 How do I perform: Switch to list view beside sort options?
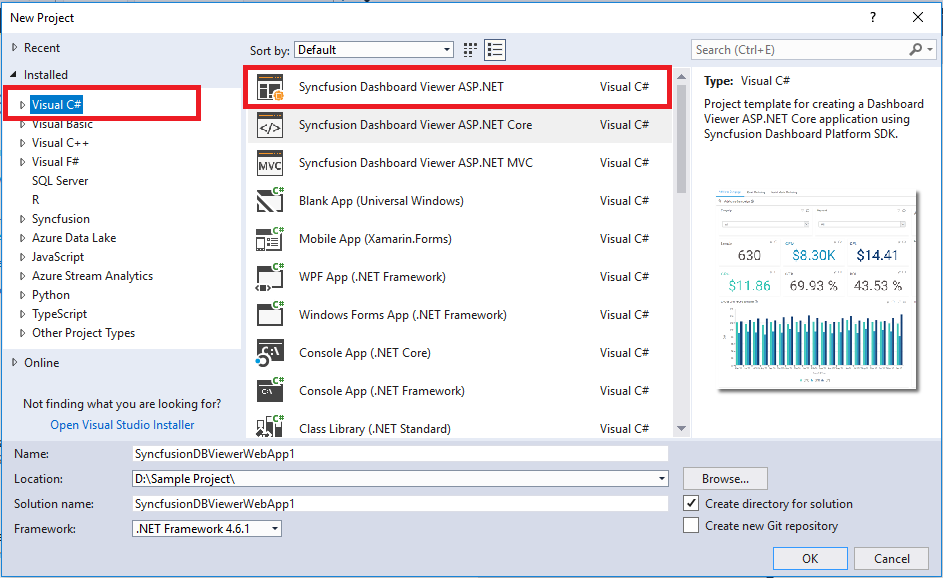click(x=494, y=49)
